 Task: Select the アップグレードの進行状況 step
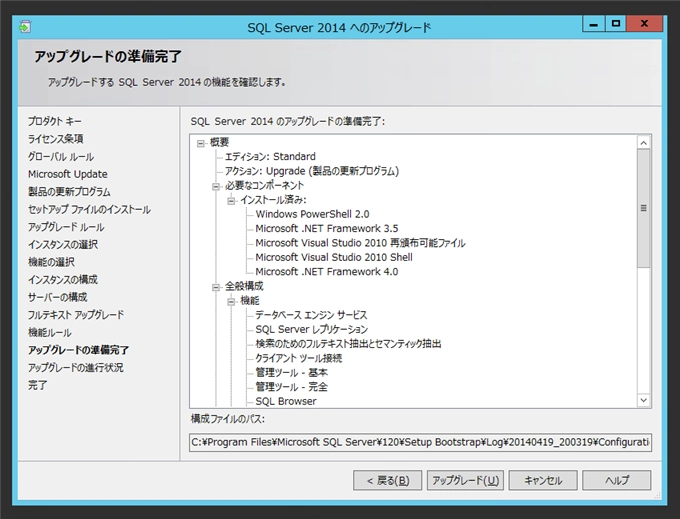click(75, 368)
